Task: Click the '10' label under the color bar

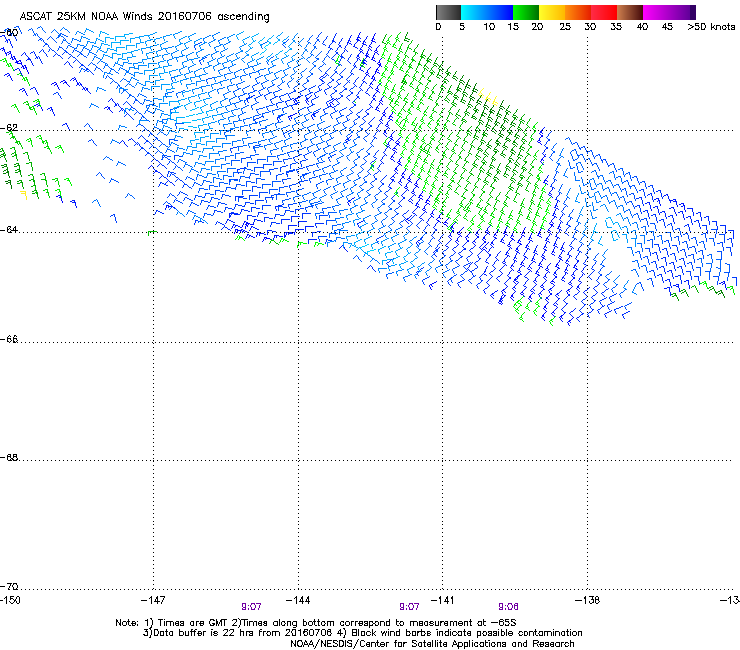Action: tap(489, 27)
